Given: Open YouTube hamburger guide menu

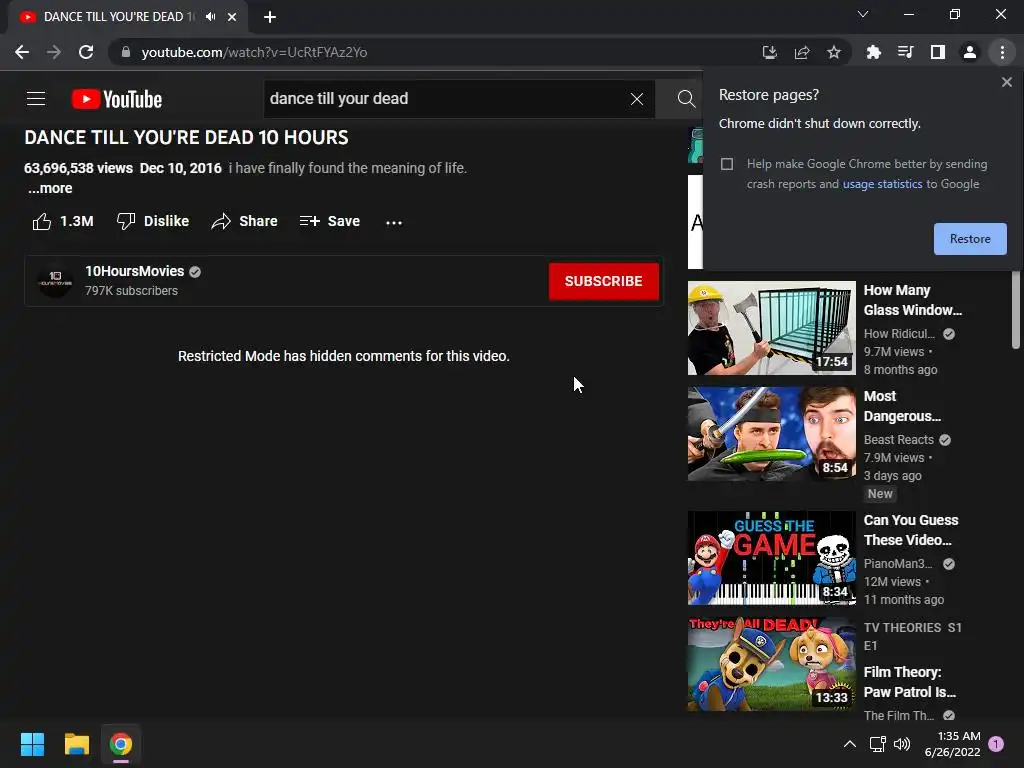Looking at the screenshot, I should point(36,99).
